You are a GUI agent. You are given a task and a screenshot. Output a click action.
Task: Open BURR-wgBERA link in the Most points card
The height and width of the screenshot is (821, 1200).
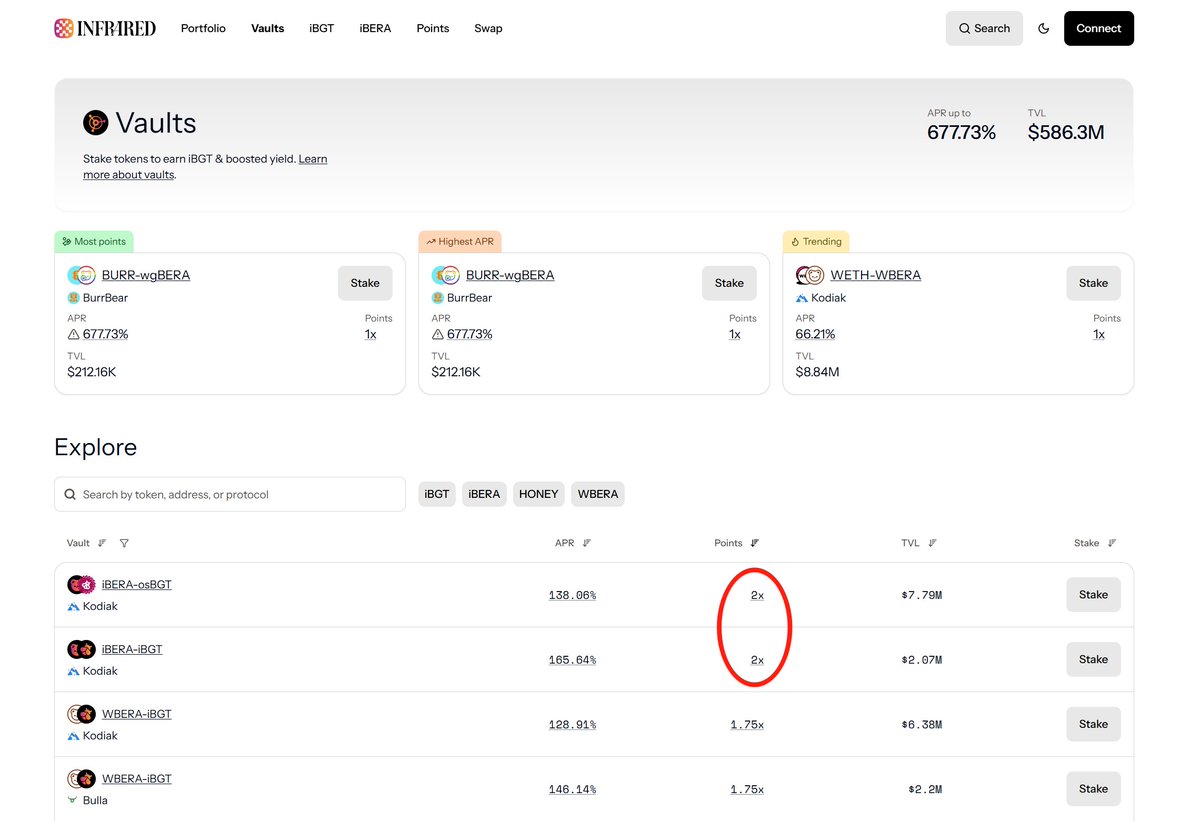pyautogui.click(x=146, y=275)
